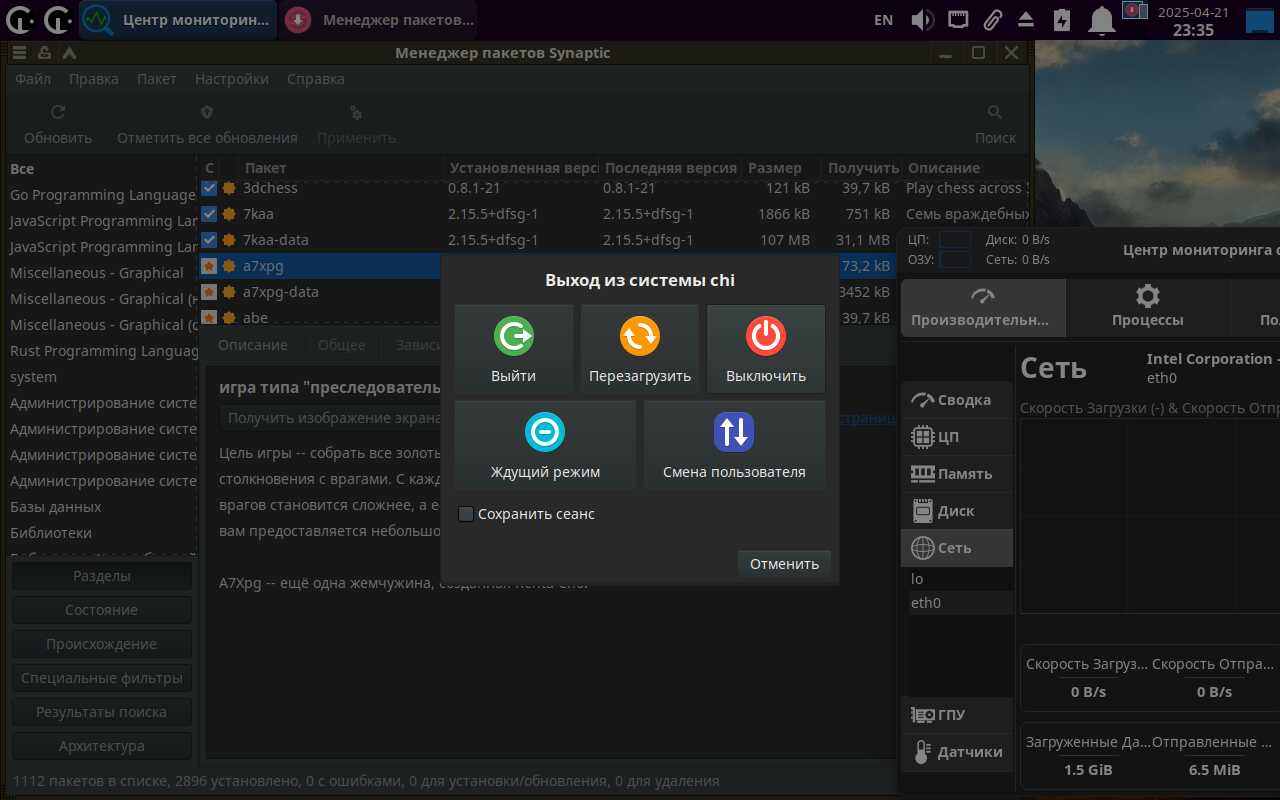1280x800 pixels.
Task: Open the Описание tab in package details
Action: coord(253,345)
